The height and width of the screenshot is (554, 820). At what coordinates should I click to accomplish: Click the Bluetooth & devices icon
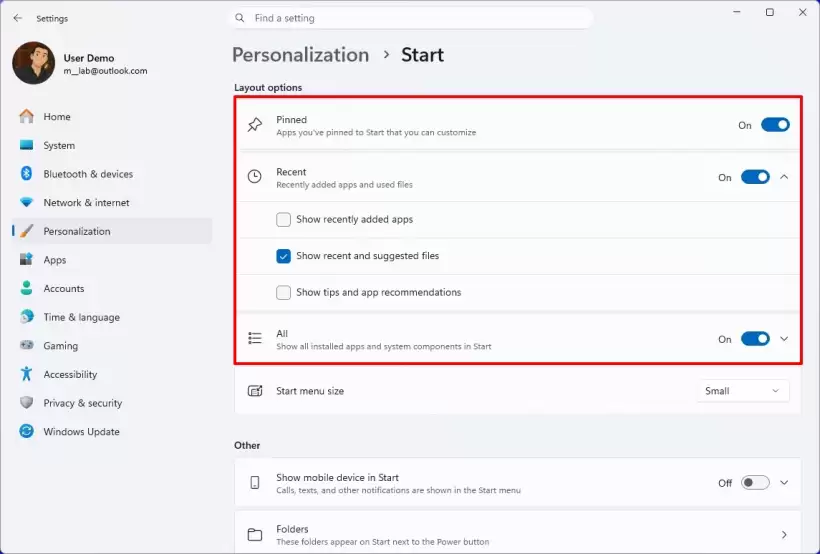point(26,173)
